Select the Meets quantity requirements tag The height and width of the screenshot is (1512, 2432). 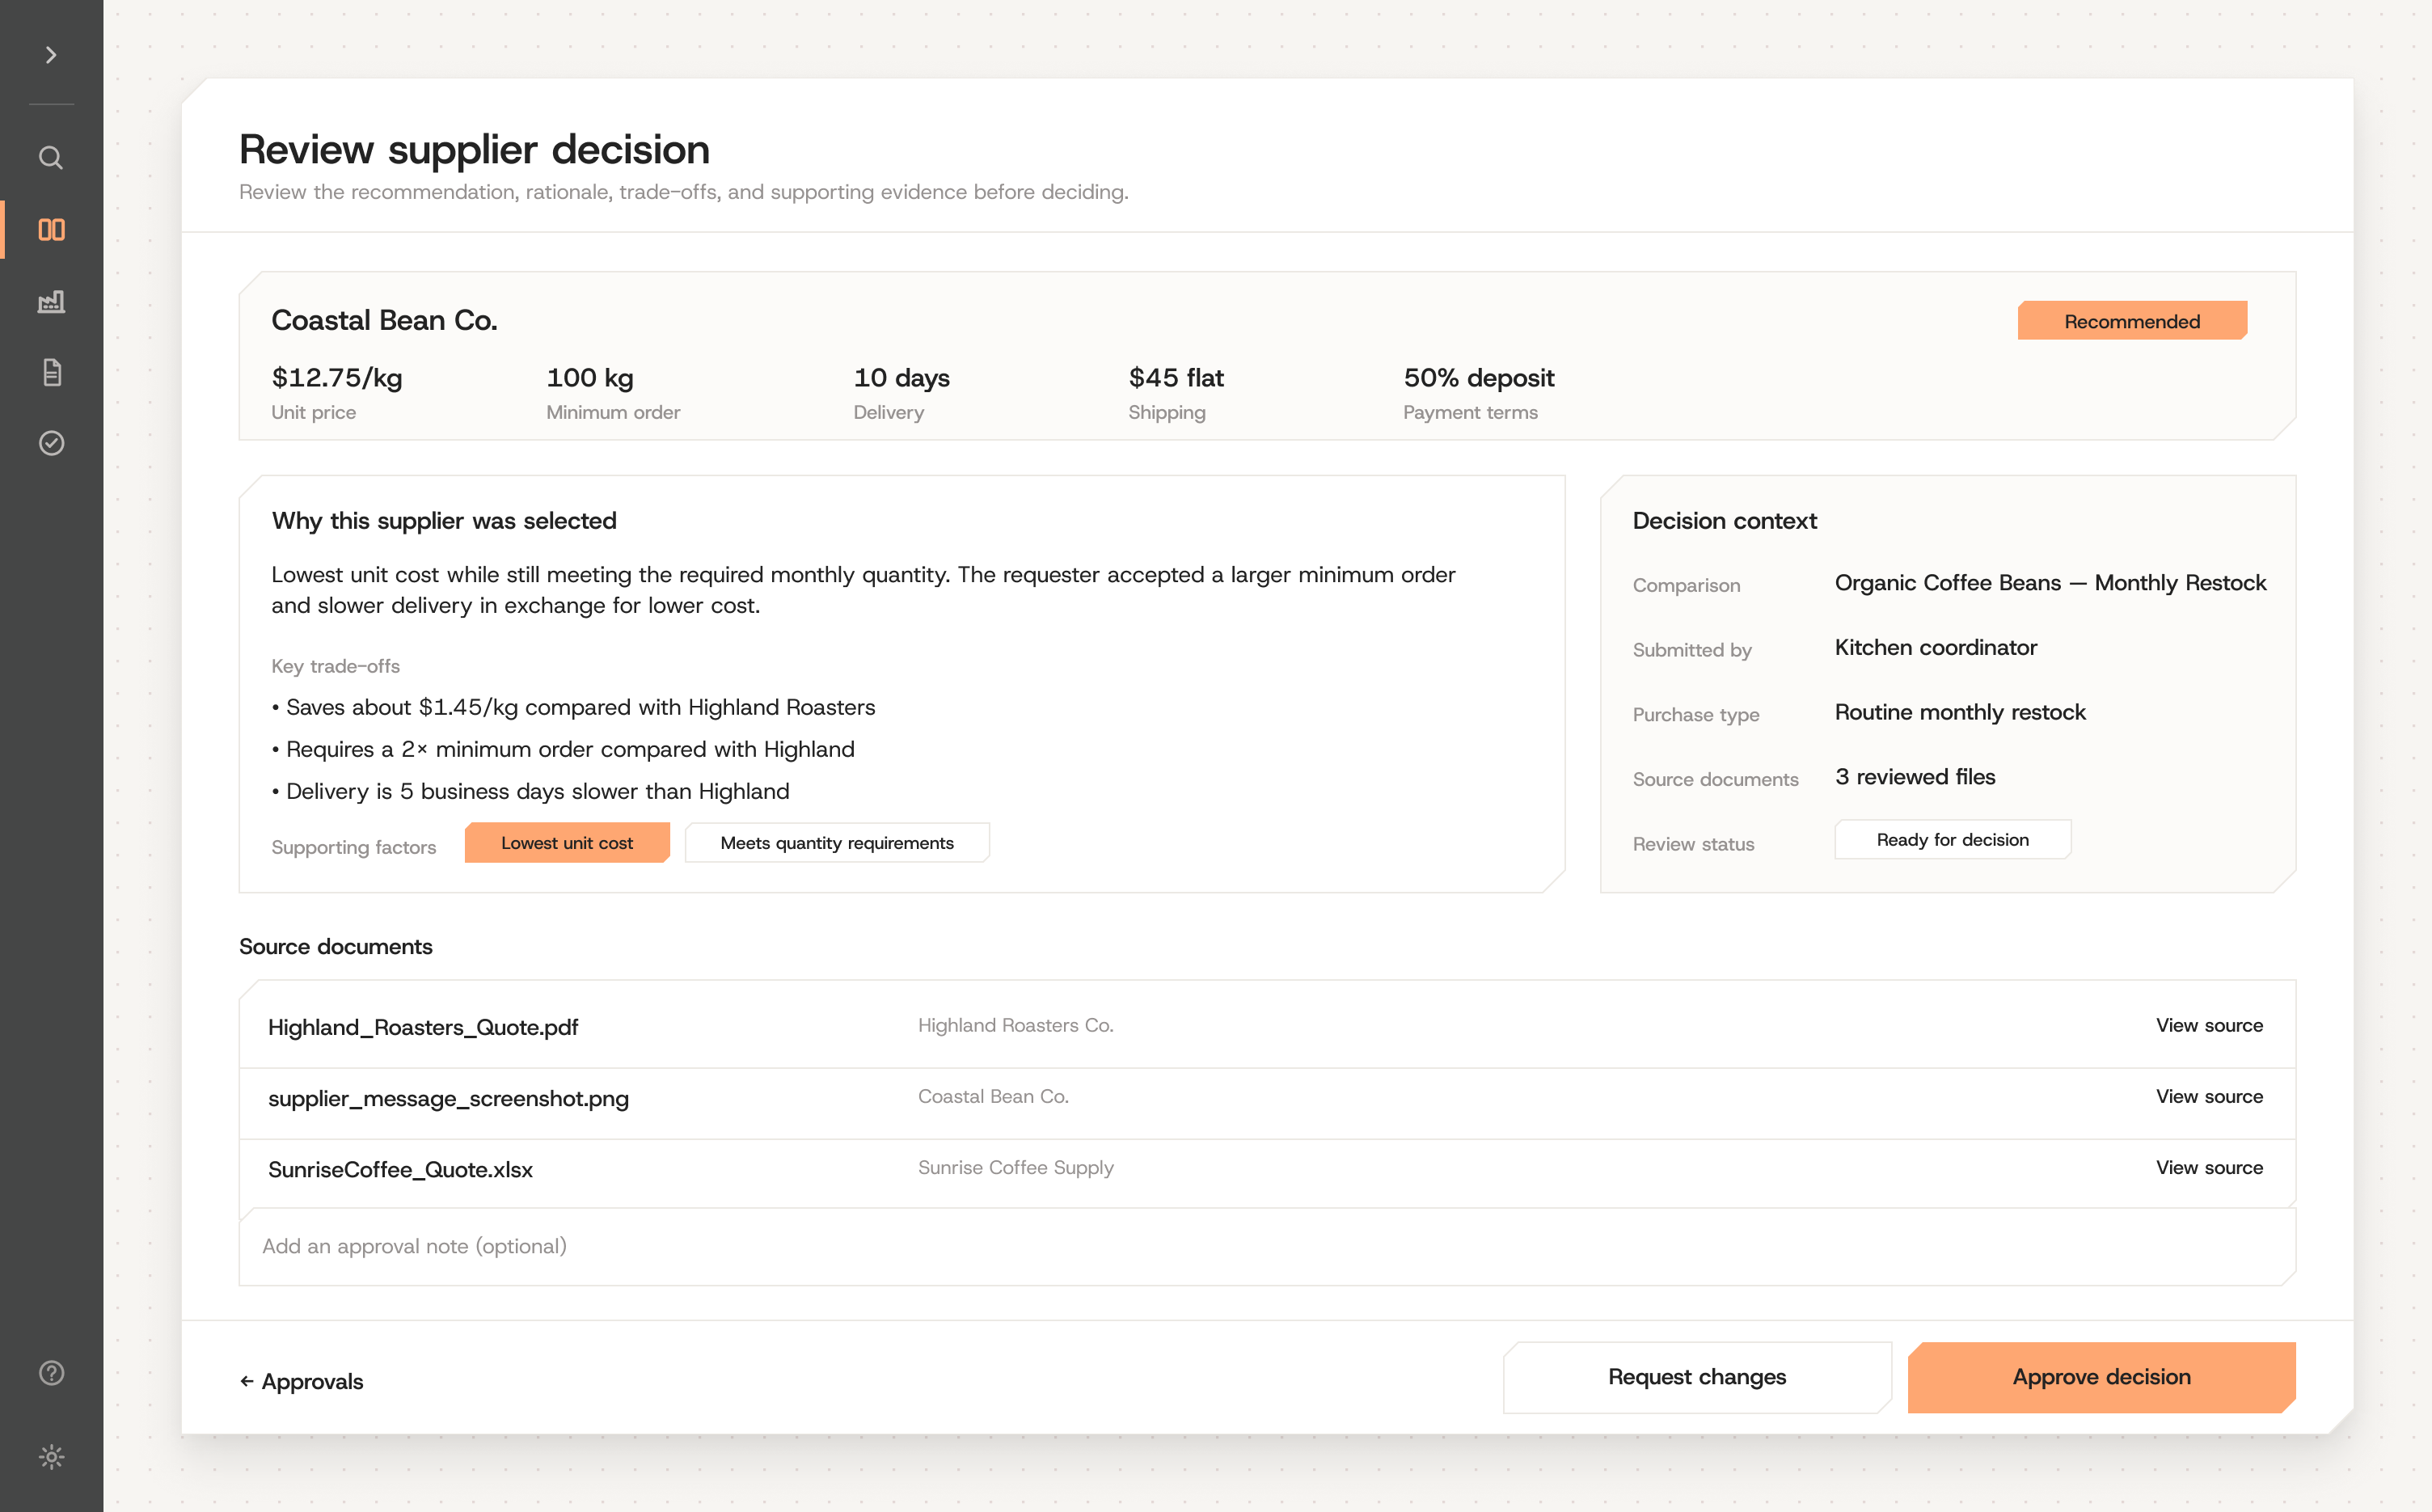click(x=837, y=843)
